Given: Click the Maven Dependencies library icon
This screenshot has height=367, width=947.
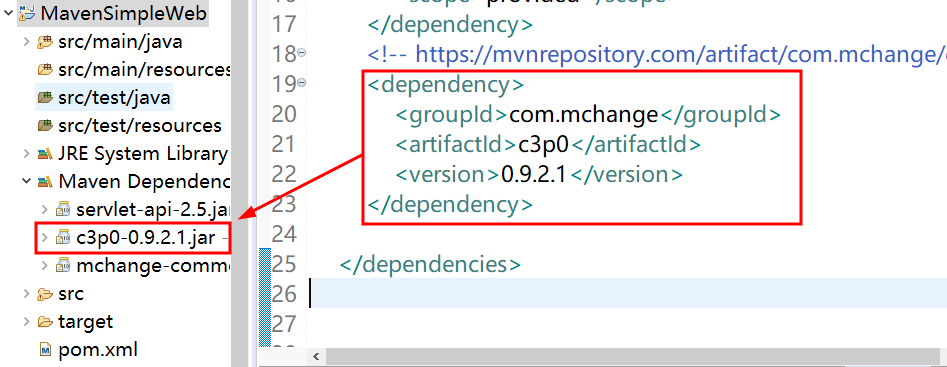Looking at the screenshot, I should click(x=45, y=181).
